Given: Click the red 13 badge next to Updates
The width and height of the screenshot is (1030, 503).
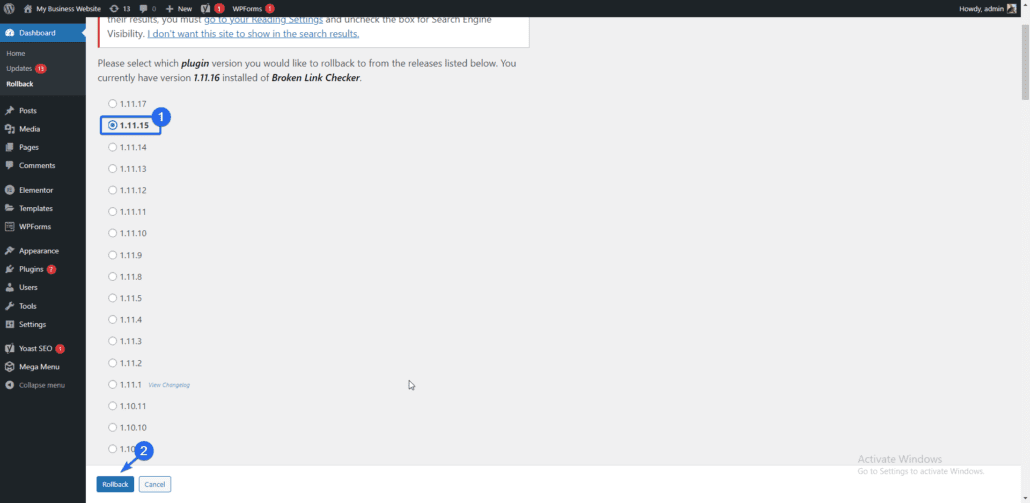Looking at the screenshot, I should [41, 68].
